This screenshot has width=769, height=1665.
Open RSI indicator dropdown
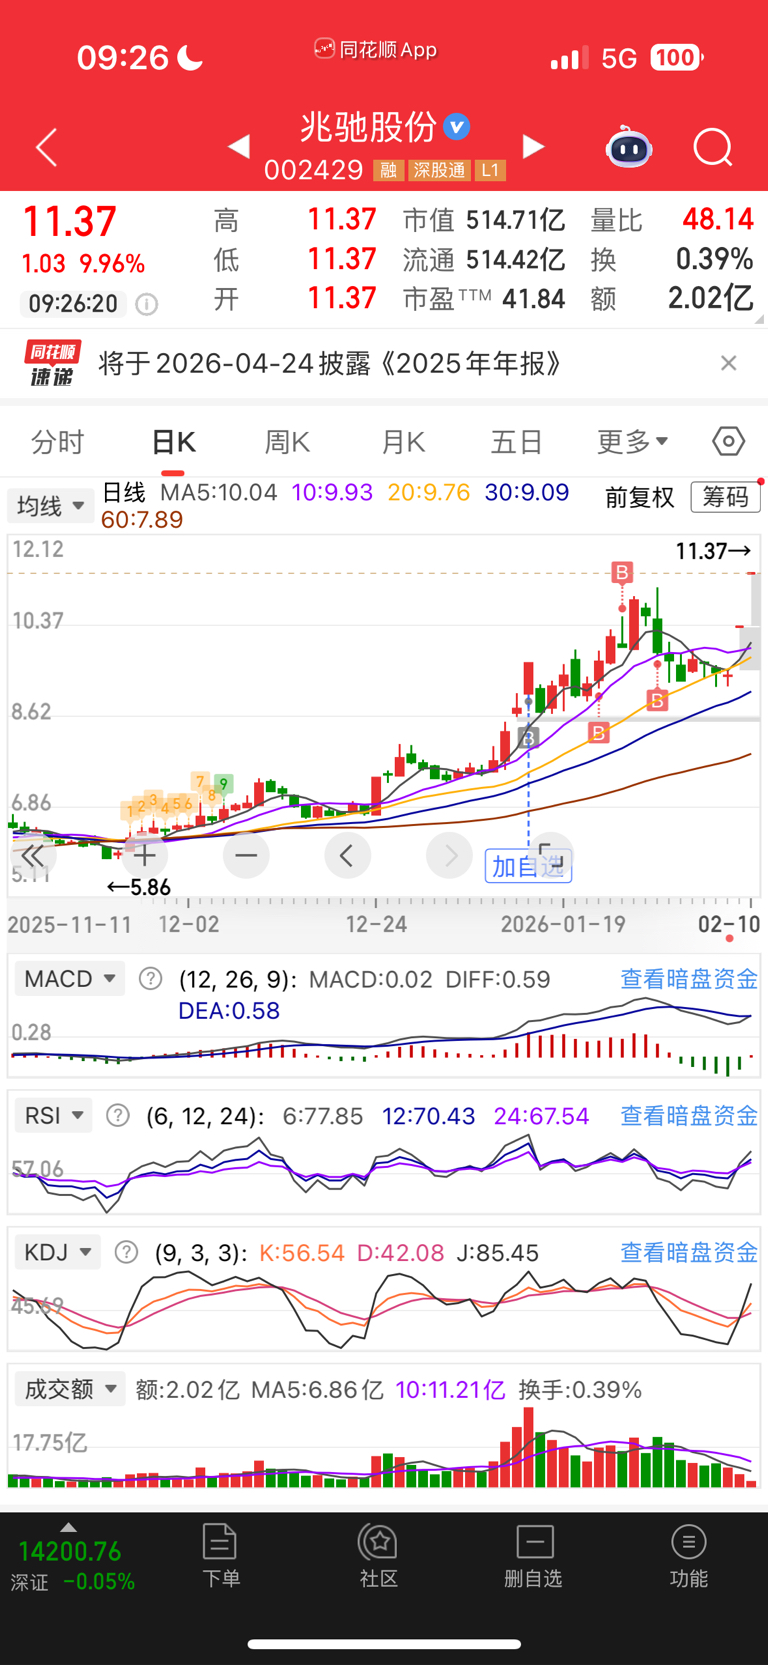[53, 1116]
